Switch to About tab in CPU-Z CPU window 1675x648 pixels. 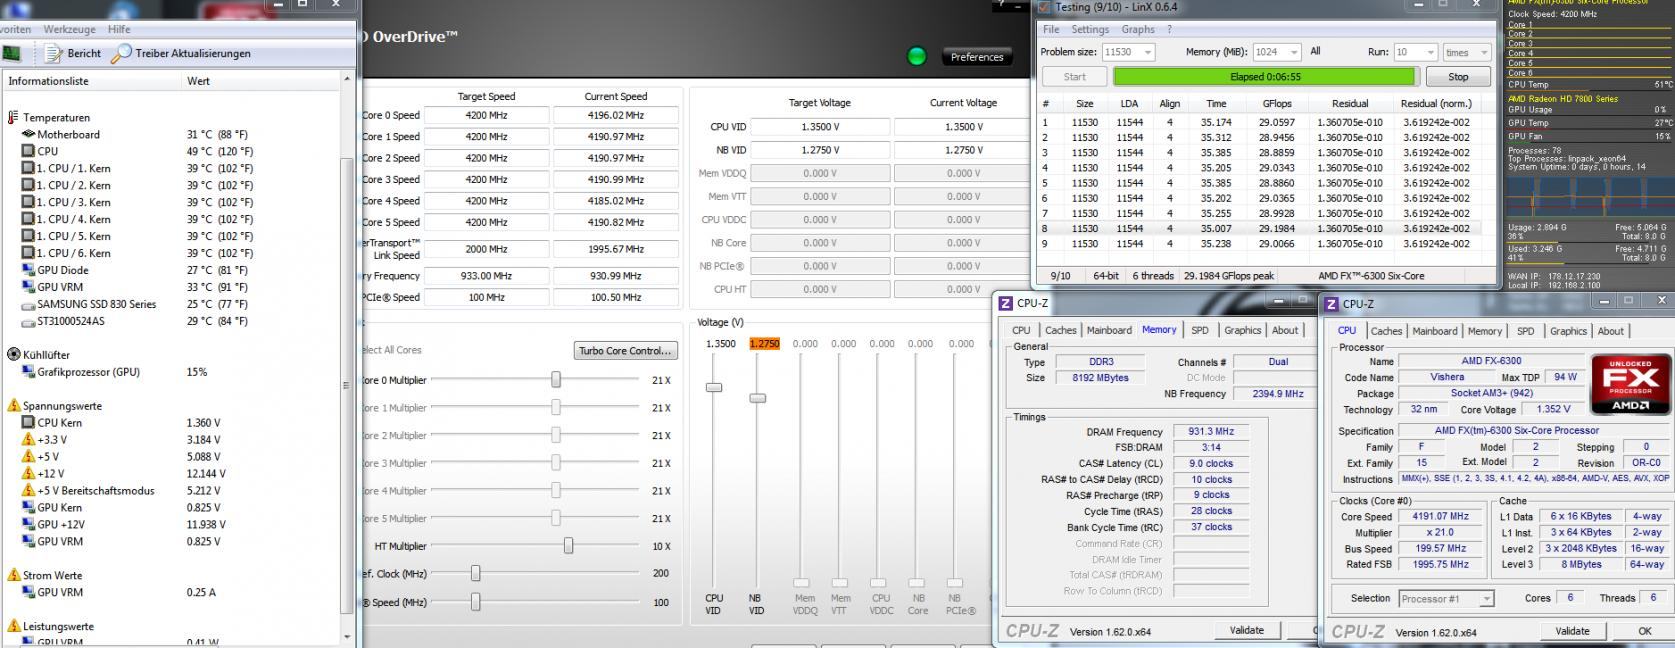tap(1610, 331)
